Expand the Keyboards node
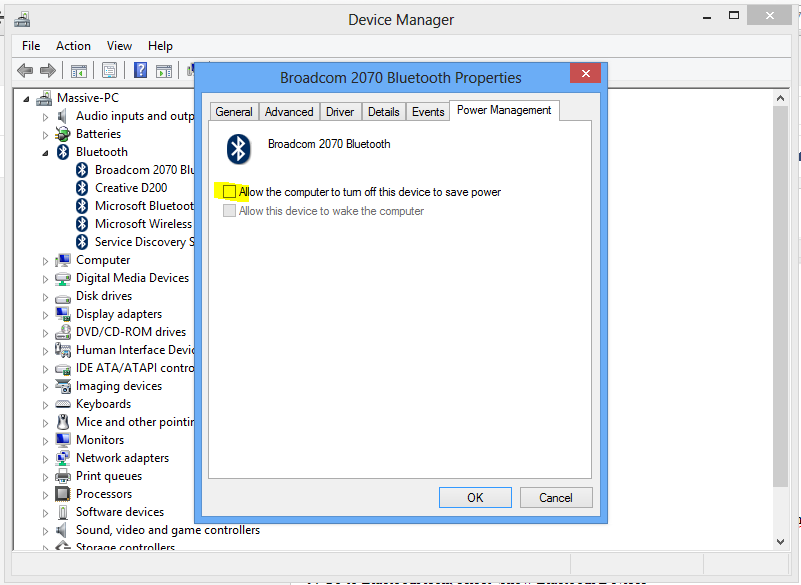This screenshot has height=585, width=801. point(45,405)
